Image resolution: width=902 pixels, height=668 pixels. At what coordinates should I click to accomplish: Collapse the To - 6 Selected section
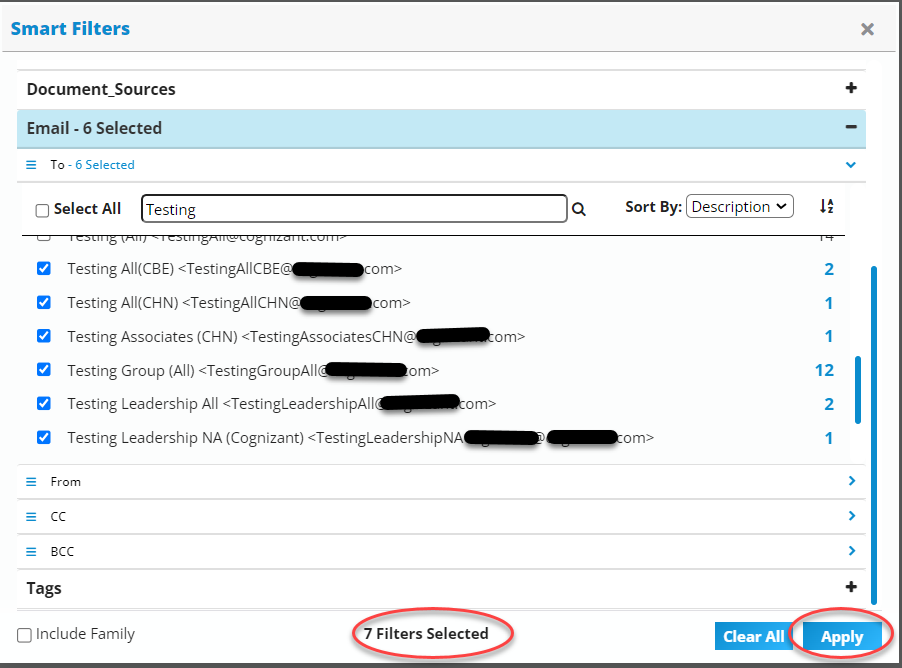851,164
